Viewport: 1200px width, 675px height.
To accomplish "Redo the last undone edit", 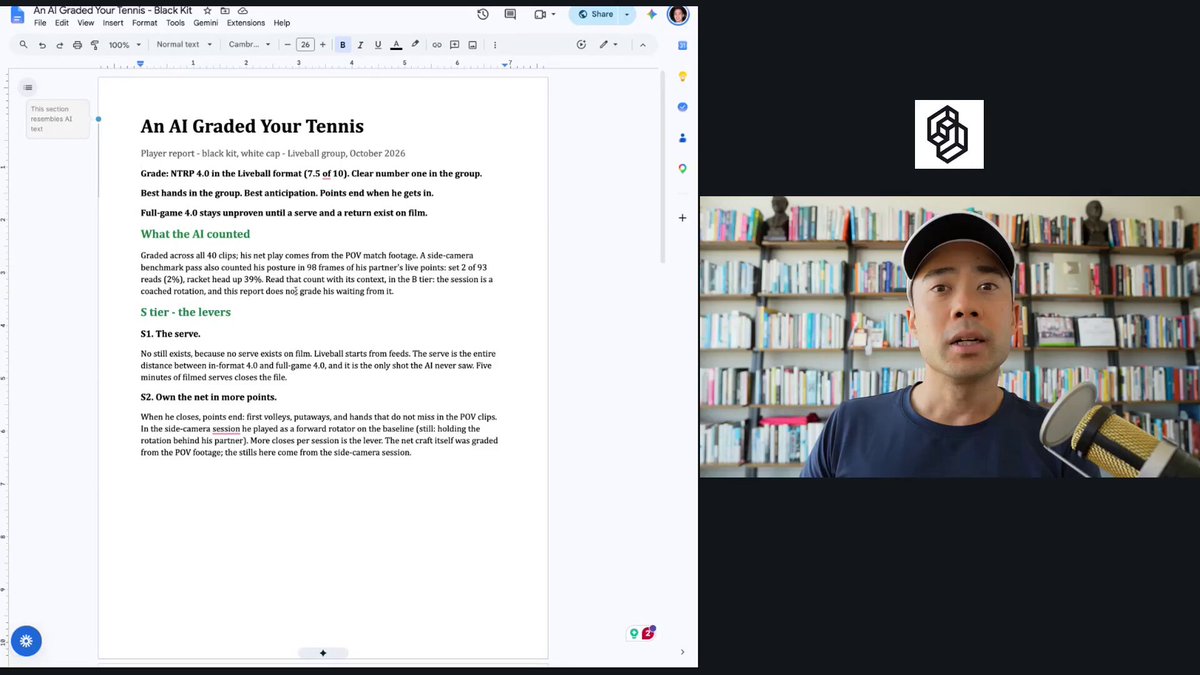I will pyautogui.click(x=60, y=44).
